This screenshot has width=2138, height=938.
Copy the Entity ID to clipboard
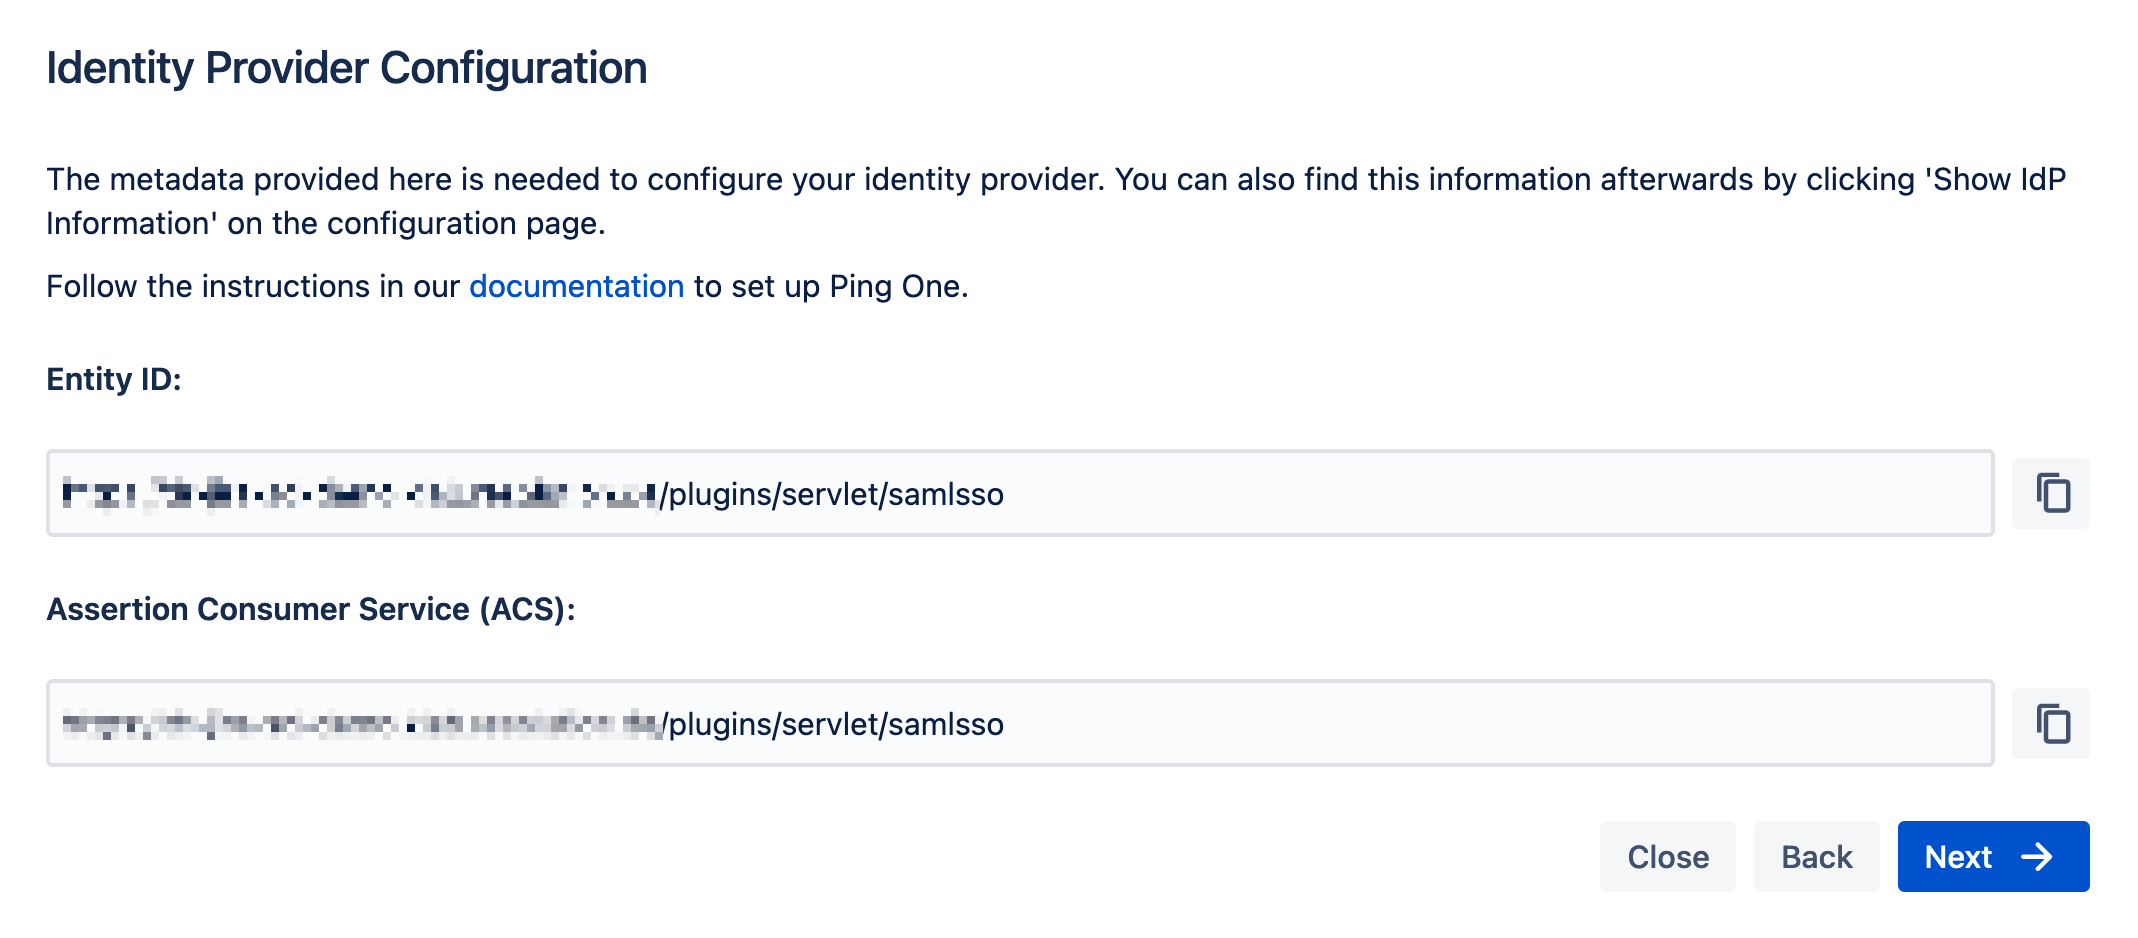coord(2051,493)
